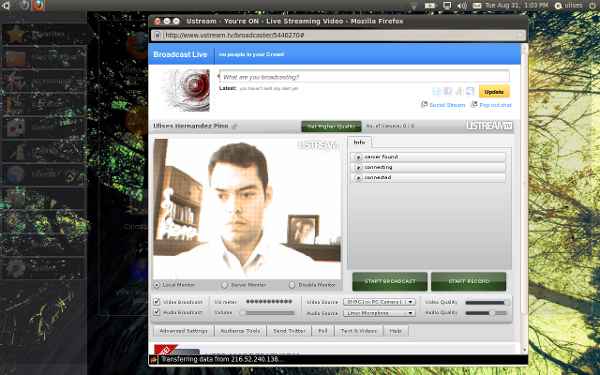Open the Favorites category in launcher

click(44, 34)
